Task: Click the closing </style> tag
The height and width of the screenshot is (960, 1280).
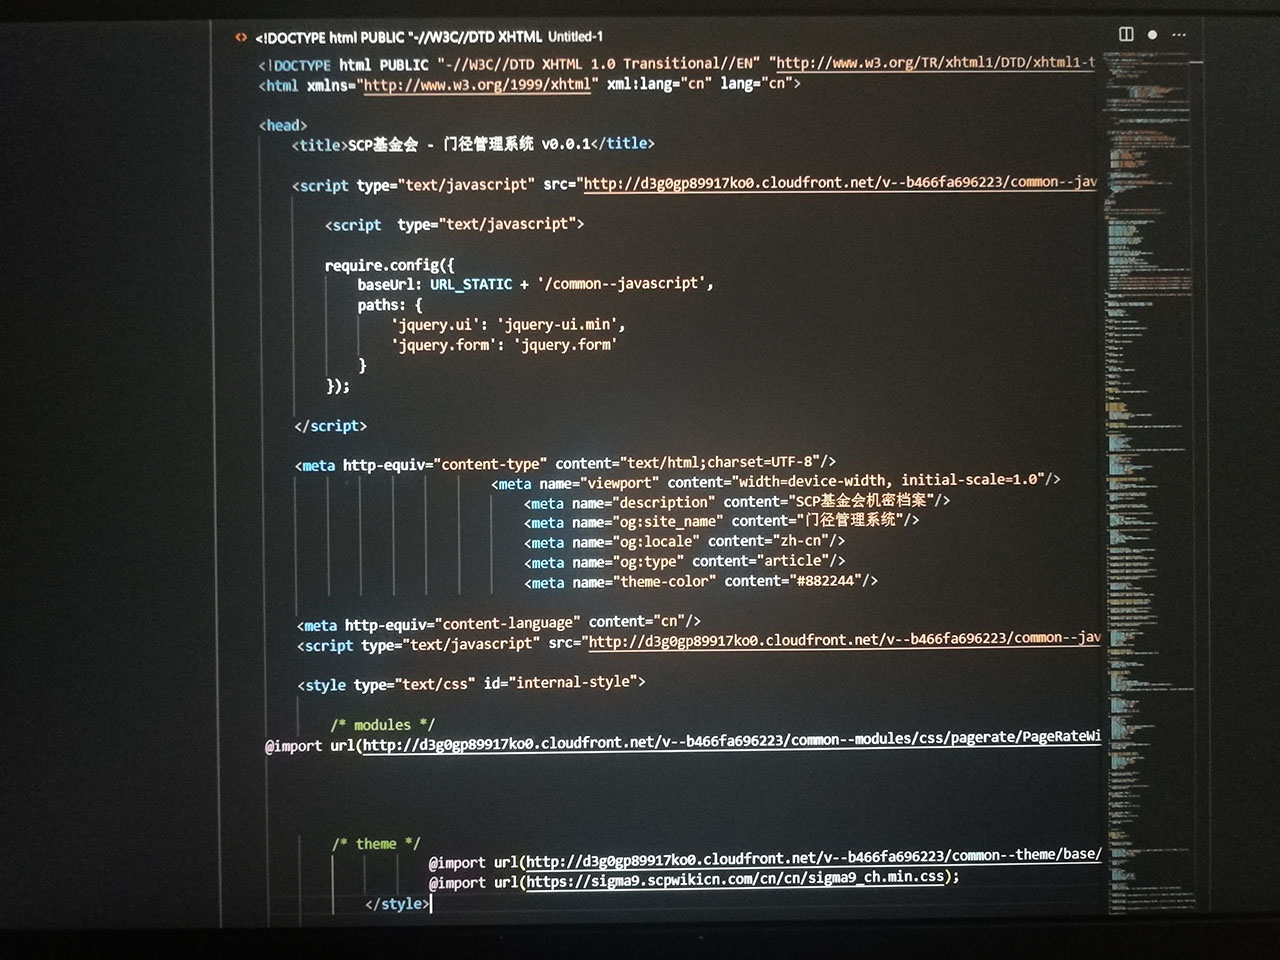Action: coord(397,904)
